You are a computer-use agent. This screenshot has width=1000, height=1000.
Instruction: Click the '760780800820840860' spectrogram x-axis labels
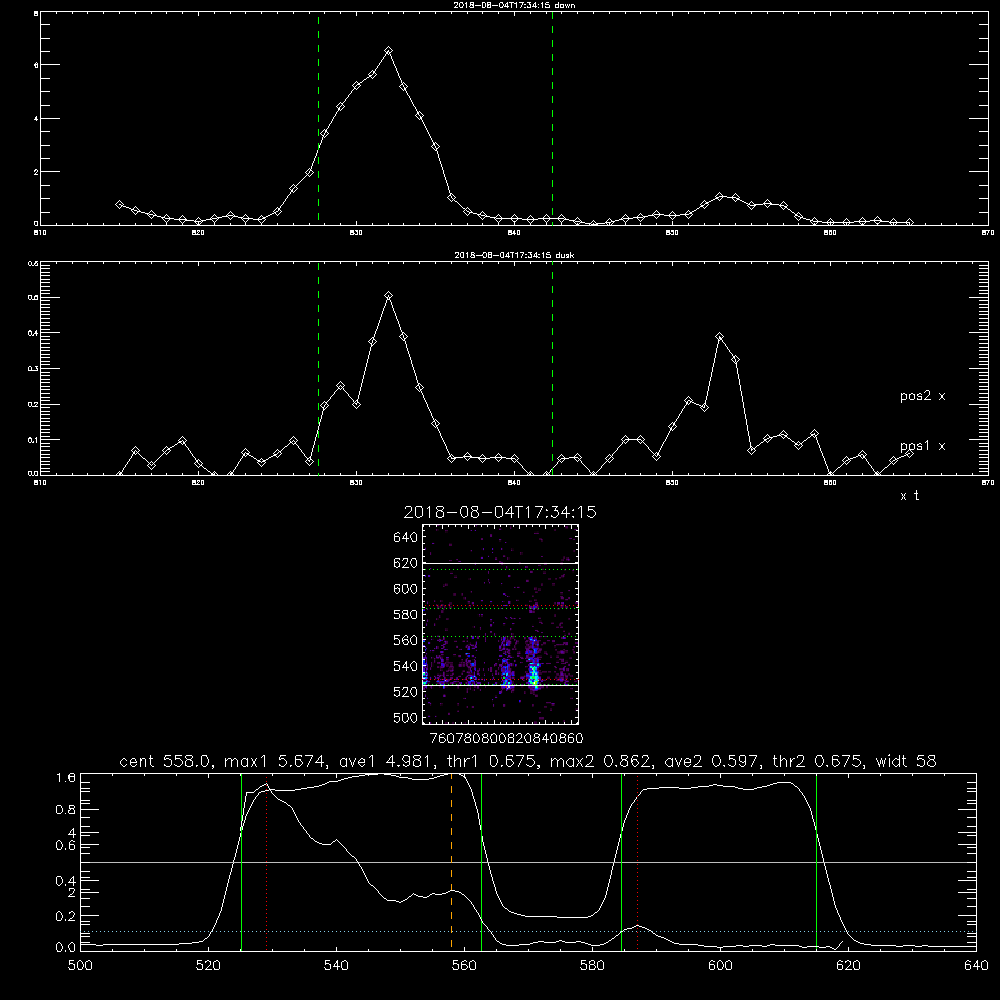(506, 738)
